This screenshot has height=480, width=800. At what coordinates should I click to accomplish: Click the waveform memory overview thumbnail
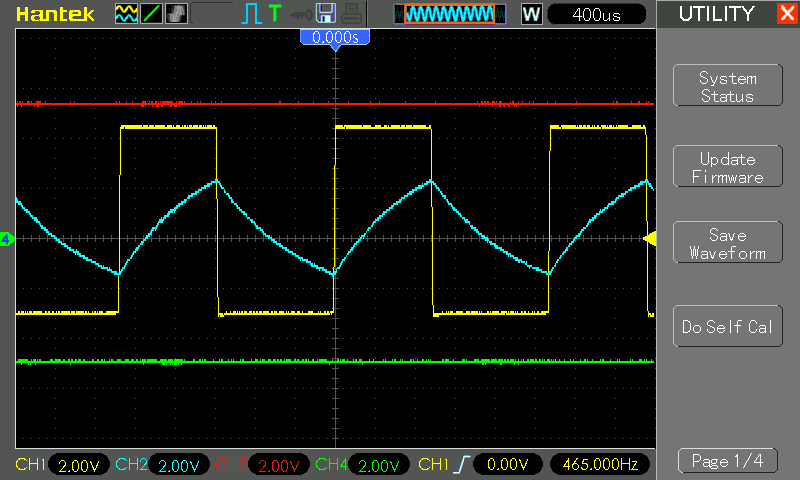(x=444, y=13)
